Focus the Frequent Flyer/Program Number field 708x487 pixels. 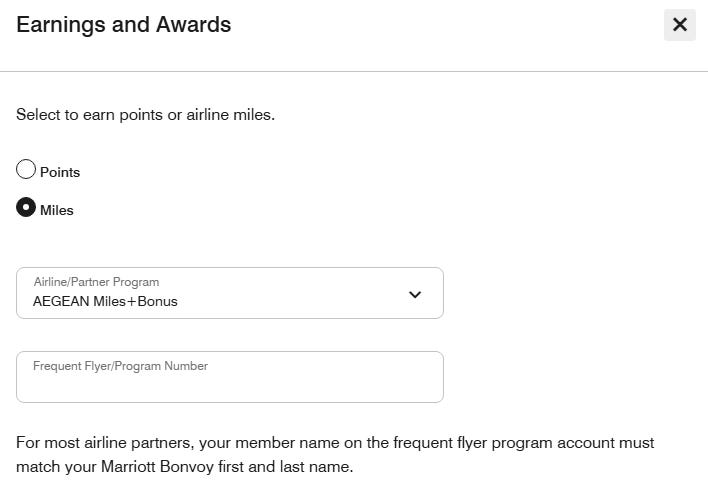point(230,377)
